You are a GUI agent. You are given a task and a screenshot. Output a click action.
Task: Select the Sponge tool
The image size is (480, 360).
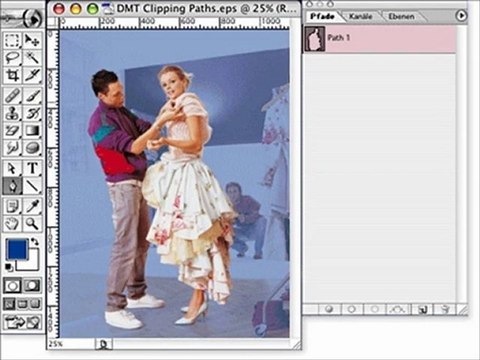pyautogui.click(x=32, y=148)
